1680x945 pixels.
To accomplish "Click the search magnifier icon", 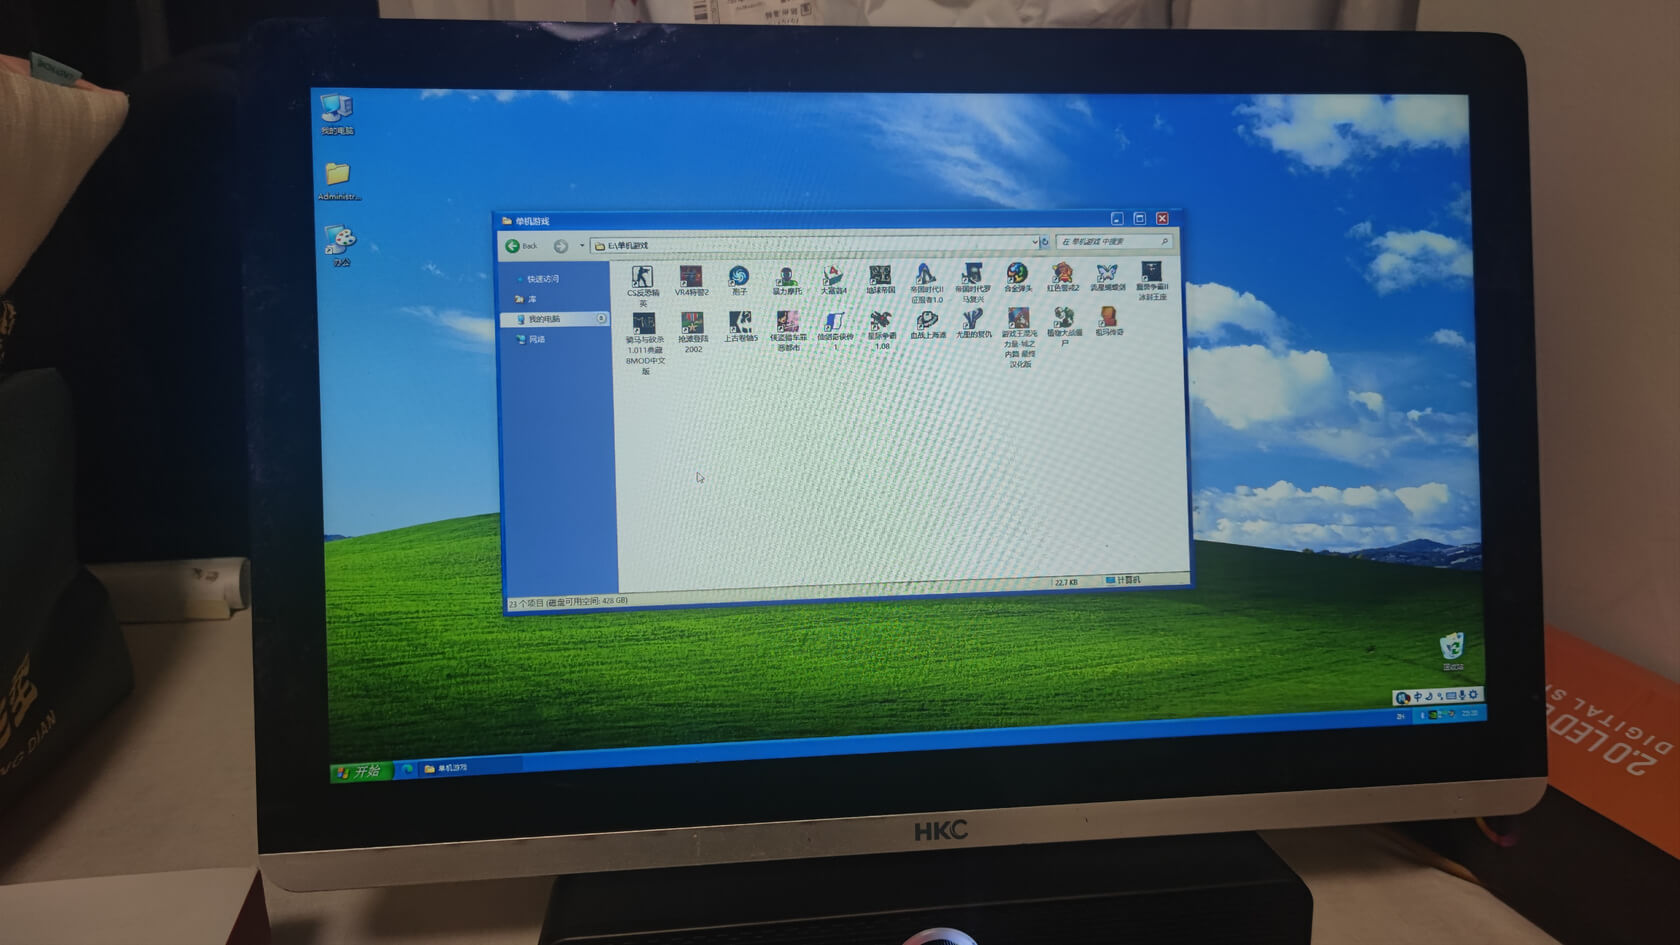I will [1165, 241].
